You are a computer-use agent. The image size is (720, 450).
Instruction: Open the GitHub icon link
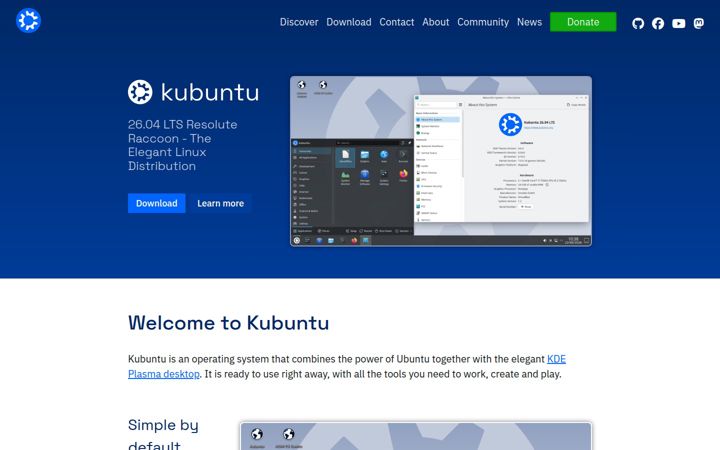click(x=638, y=23)
